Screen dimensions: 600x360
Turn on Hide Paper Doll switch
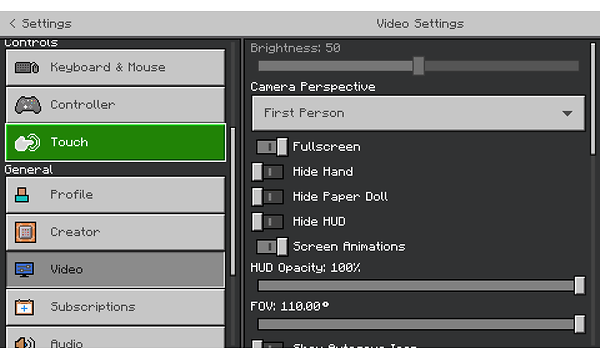267,197
